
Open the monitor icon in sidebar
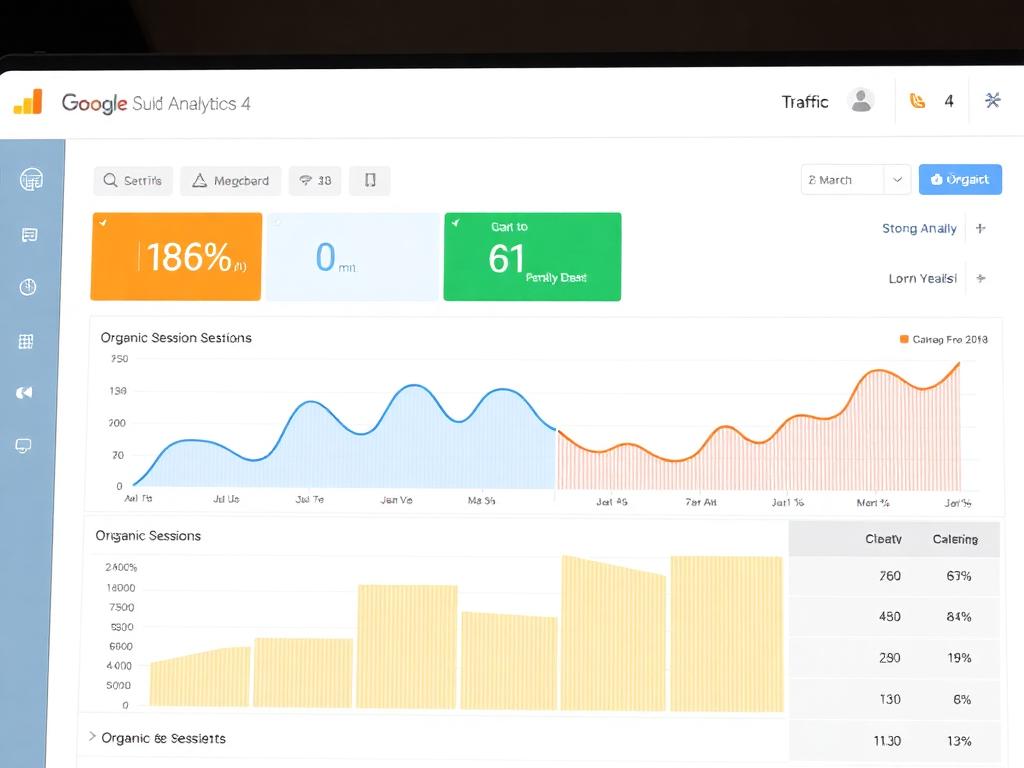point(24,446)
